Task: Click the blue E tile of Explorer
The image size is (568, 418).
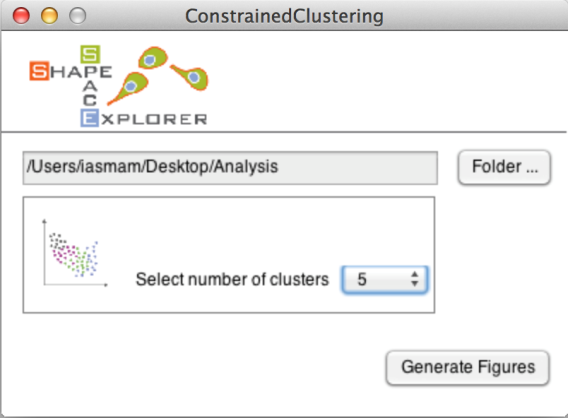Action: pos(89,118)
